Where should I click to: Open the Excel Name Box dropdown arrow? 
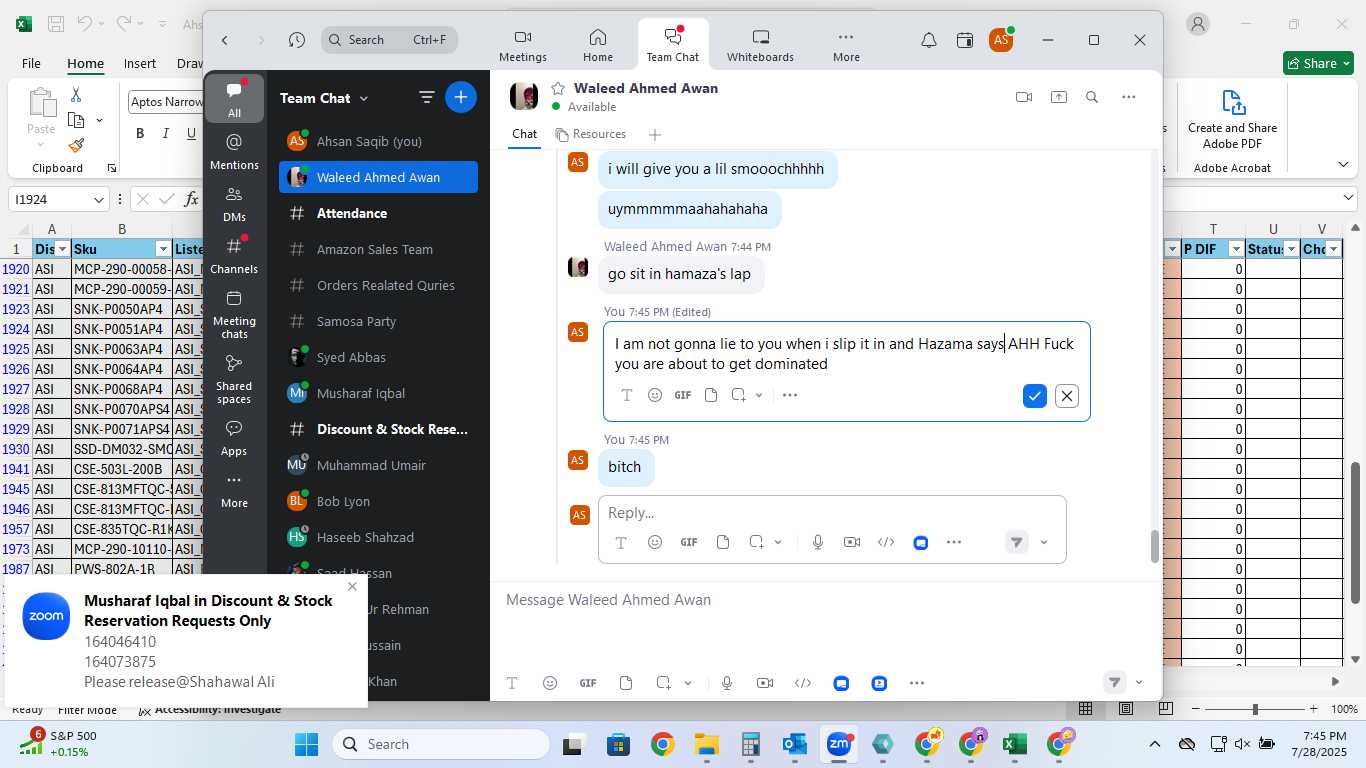click(98, 200)
